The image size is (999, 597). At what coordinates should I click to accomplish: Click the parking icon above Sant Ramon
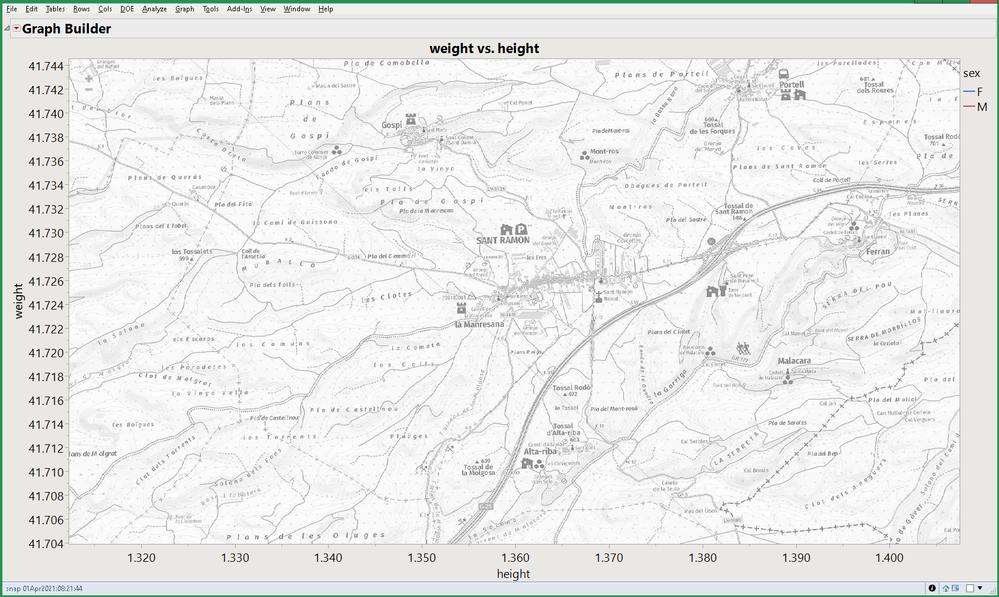tap(522, 229)
